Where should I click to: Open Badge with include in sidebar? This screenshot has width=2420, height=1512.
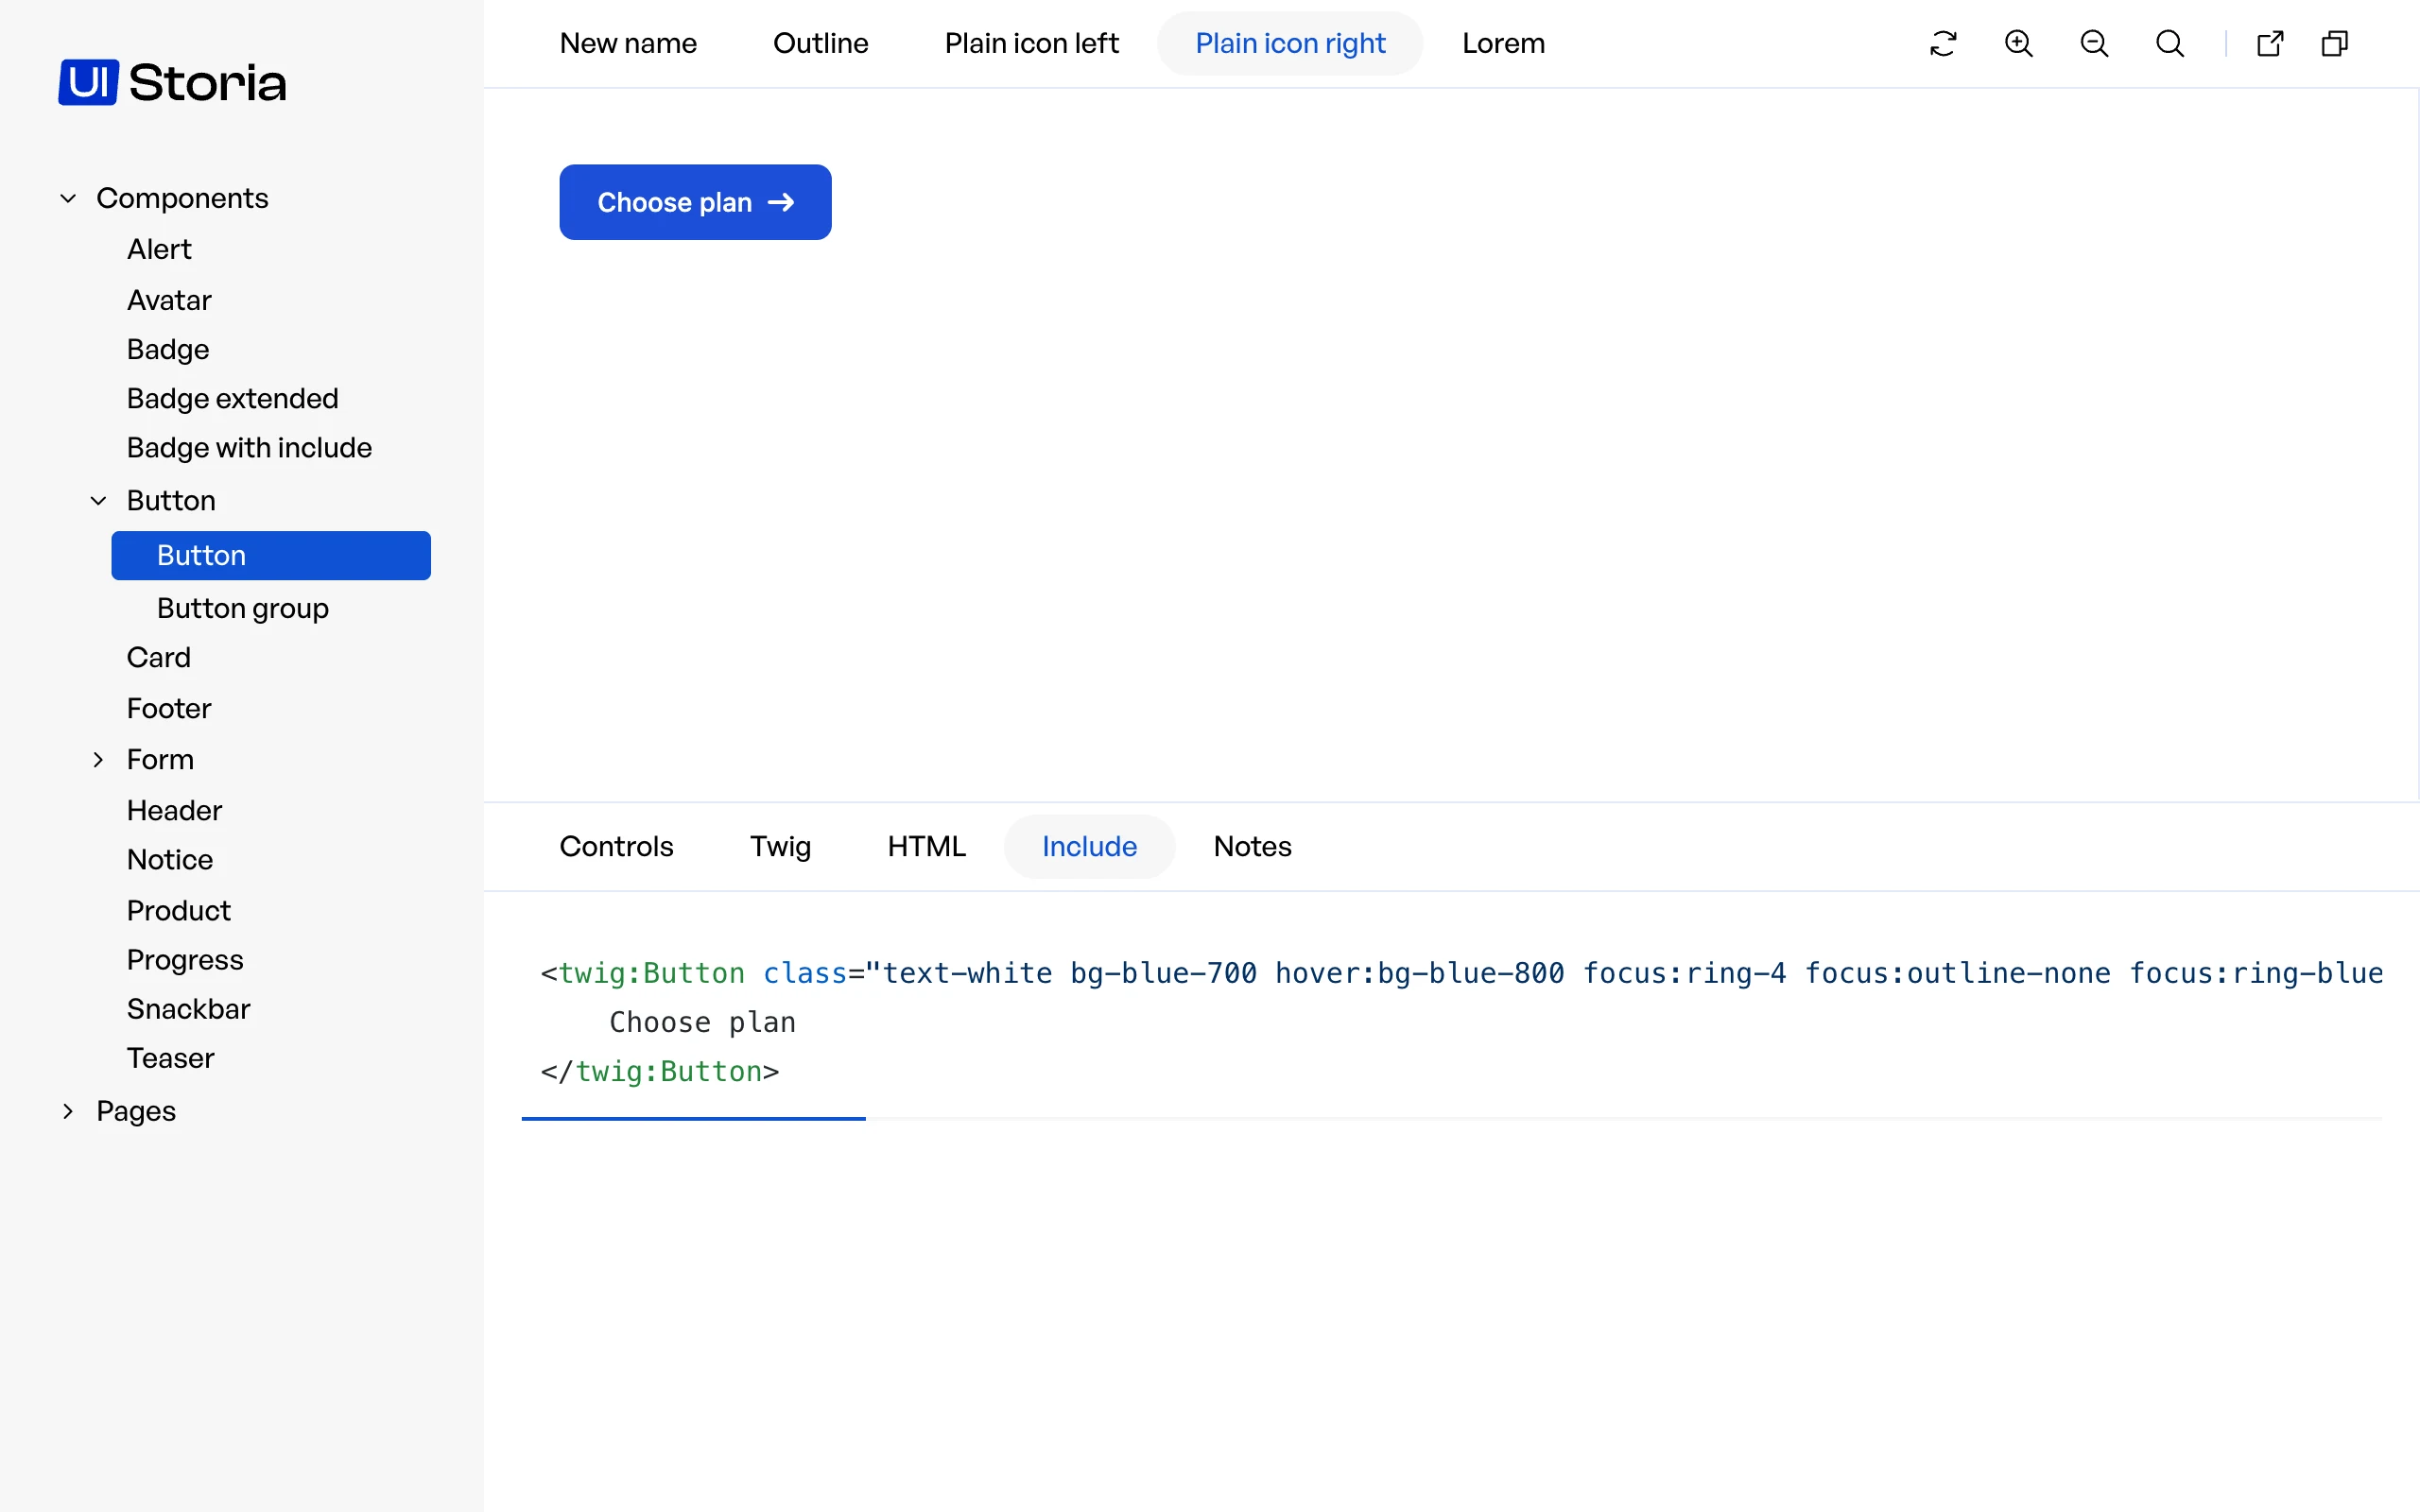tap(249, 447)
